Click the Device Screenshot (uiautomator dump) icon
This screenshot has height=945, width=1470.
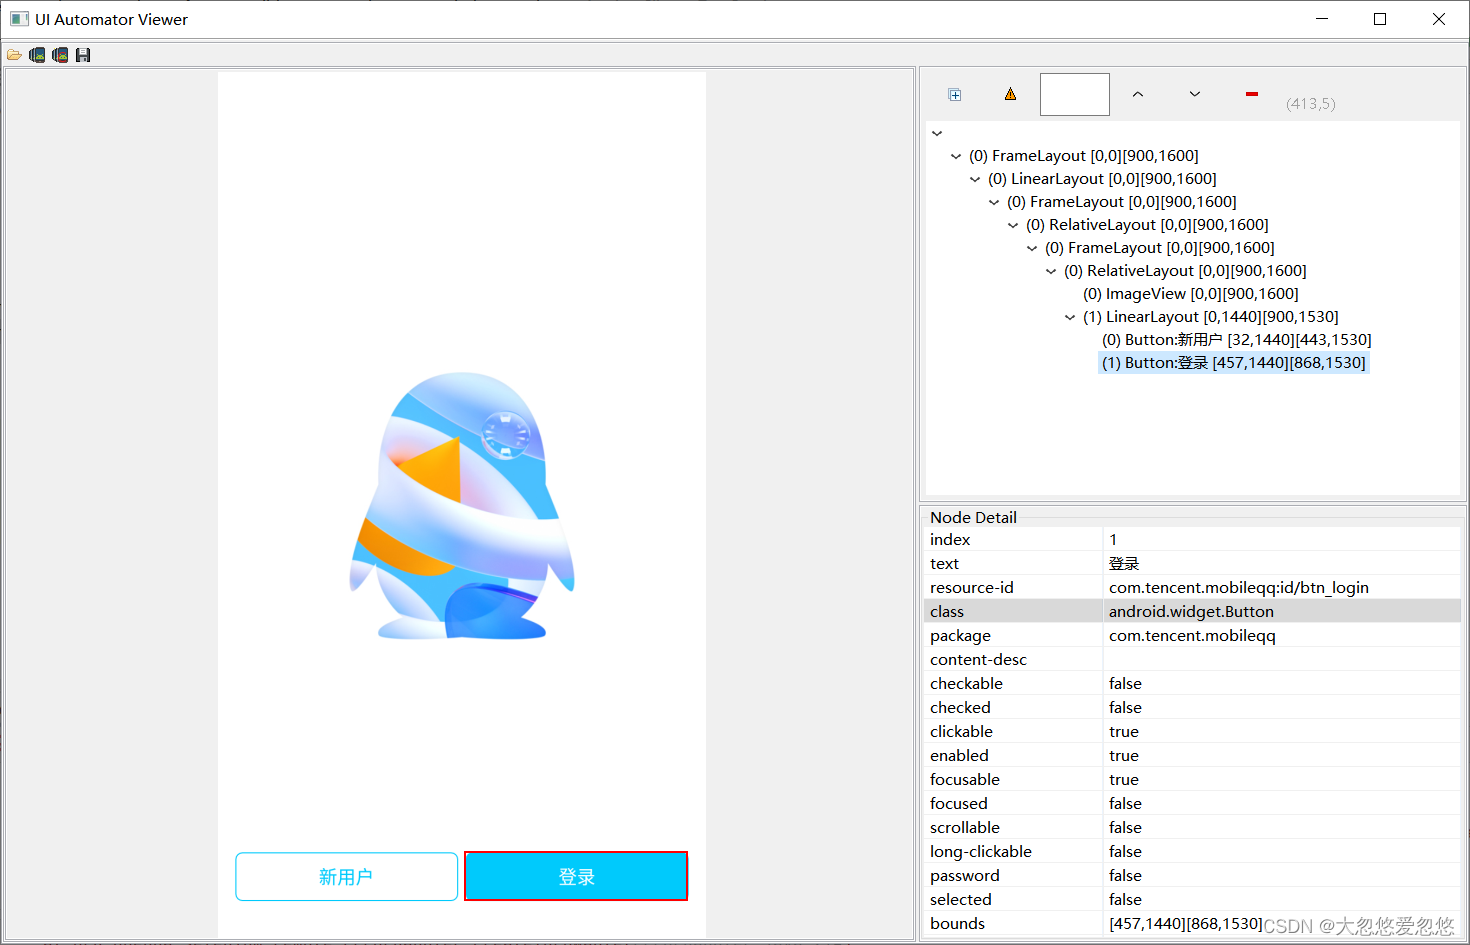tap(37, 55)
